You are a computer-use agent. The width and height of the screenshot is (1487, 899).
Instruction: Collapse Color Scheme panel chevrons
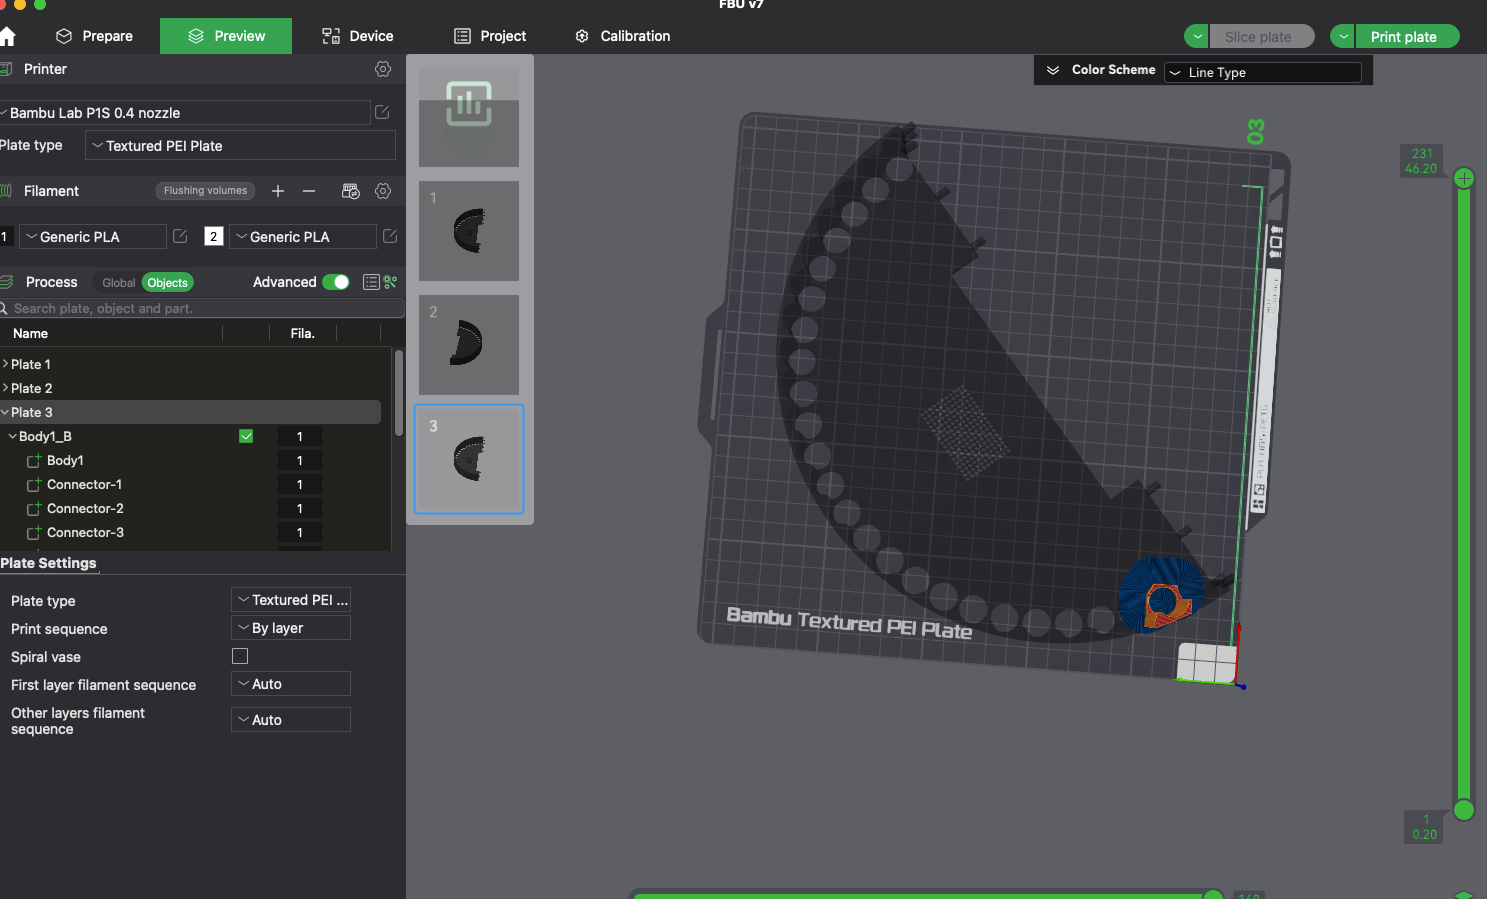coord(1053,70)
